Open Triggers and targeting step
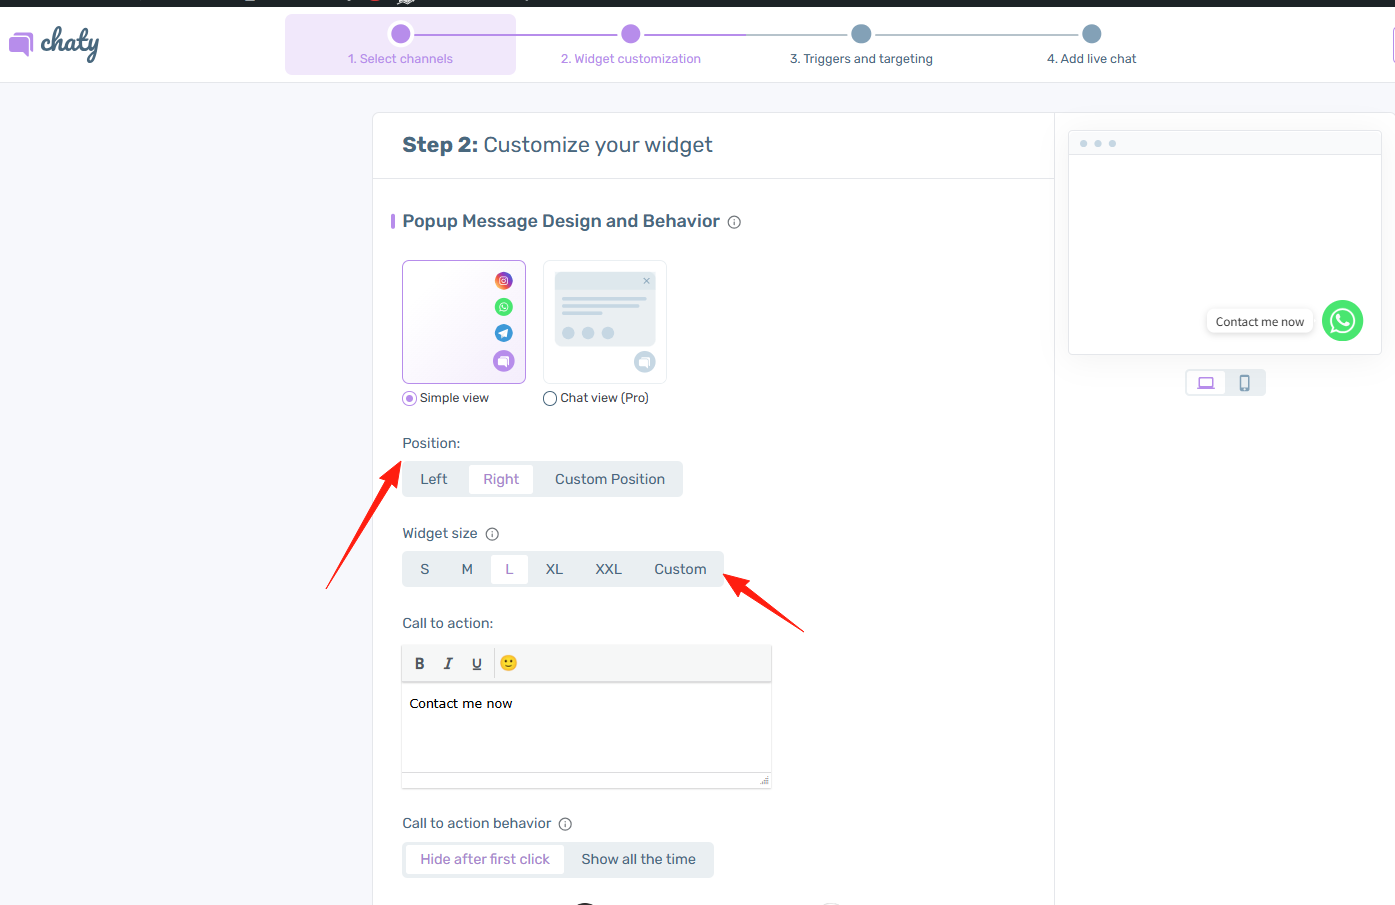 861,45
